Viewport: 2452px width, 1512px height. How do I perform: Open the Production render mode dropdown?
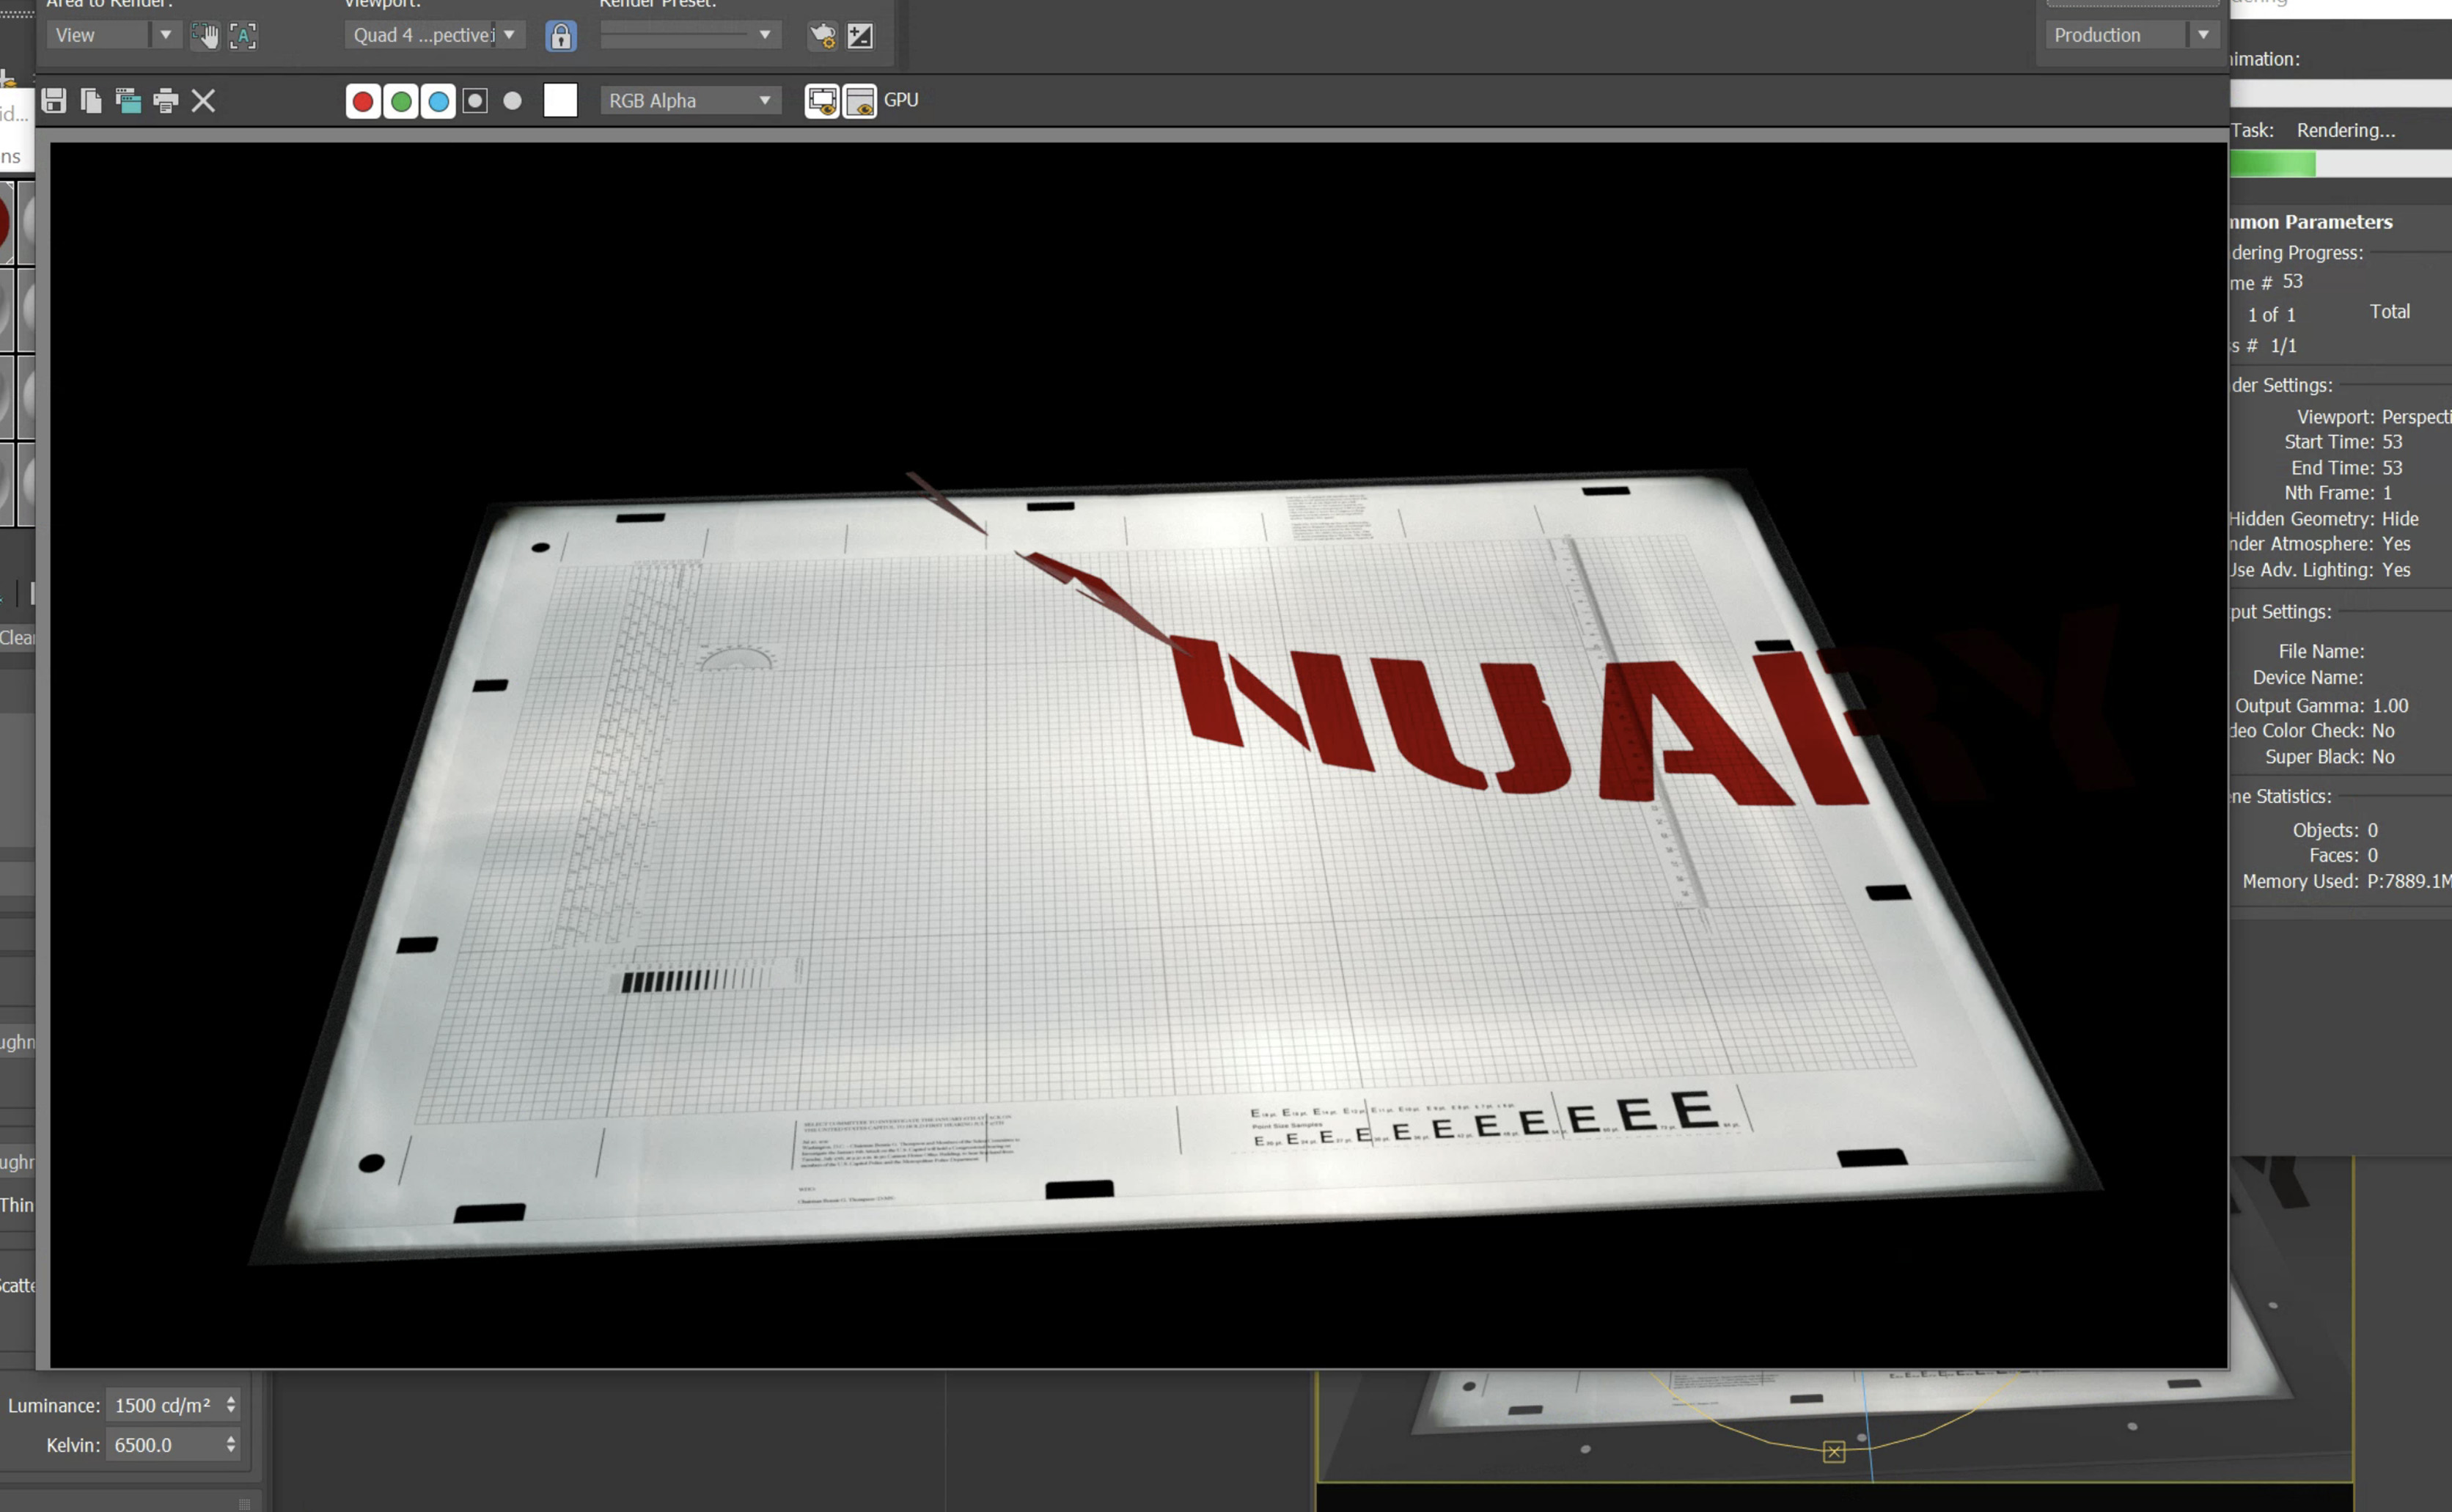click(2132, 35)
